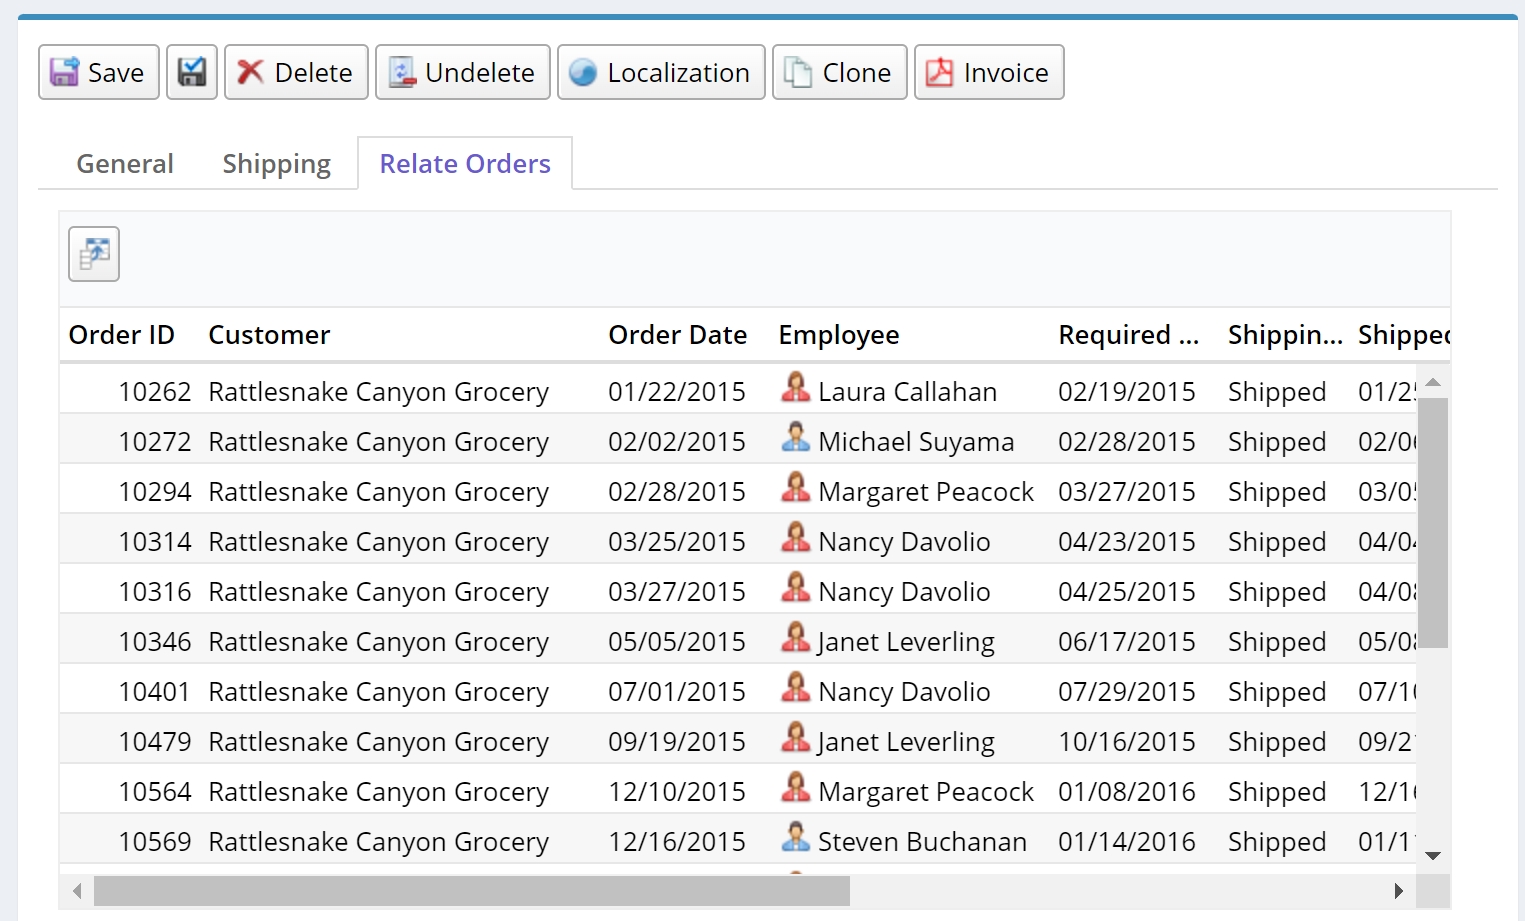Click the Shipped status for order 10564
The width and height of the screenshot is (1525, 921).
point(1276,790)
